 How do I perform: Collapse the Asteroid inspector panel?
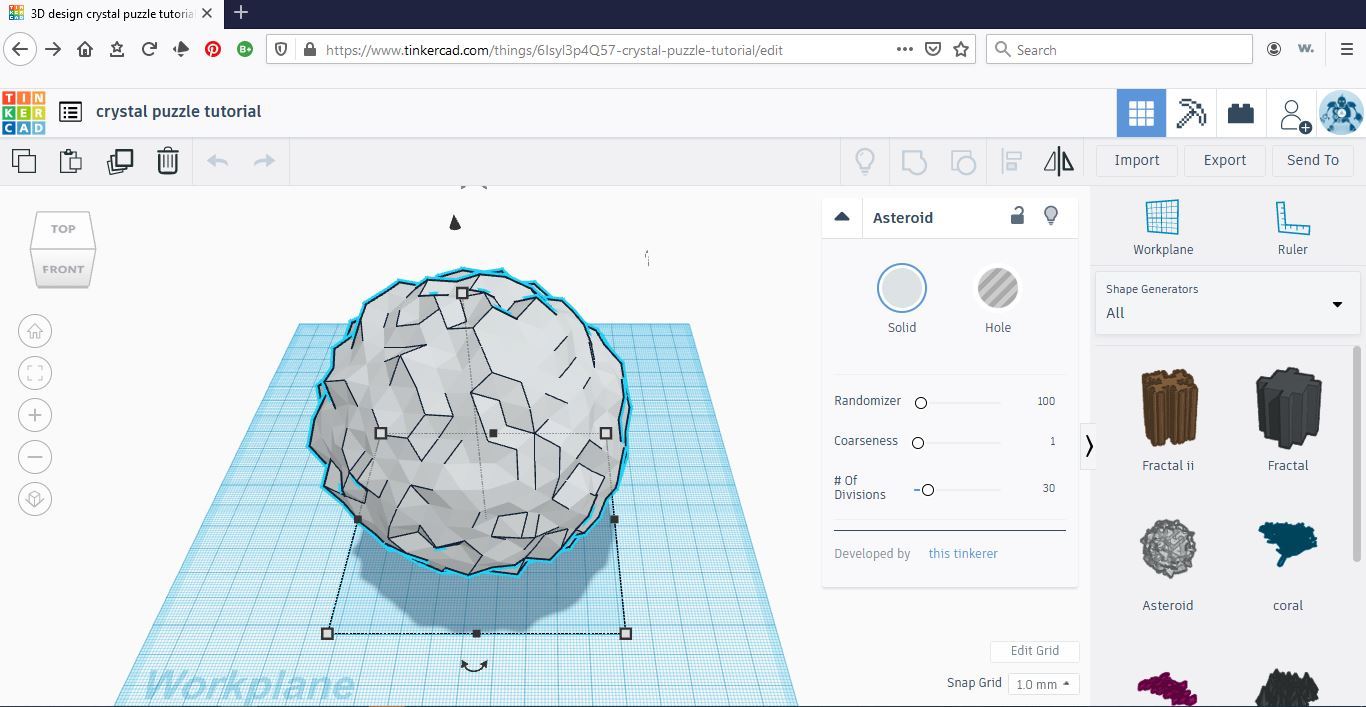point(842,217)
